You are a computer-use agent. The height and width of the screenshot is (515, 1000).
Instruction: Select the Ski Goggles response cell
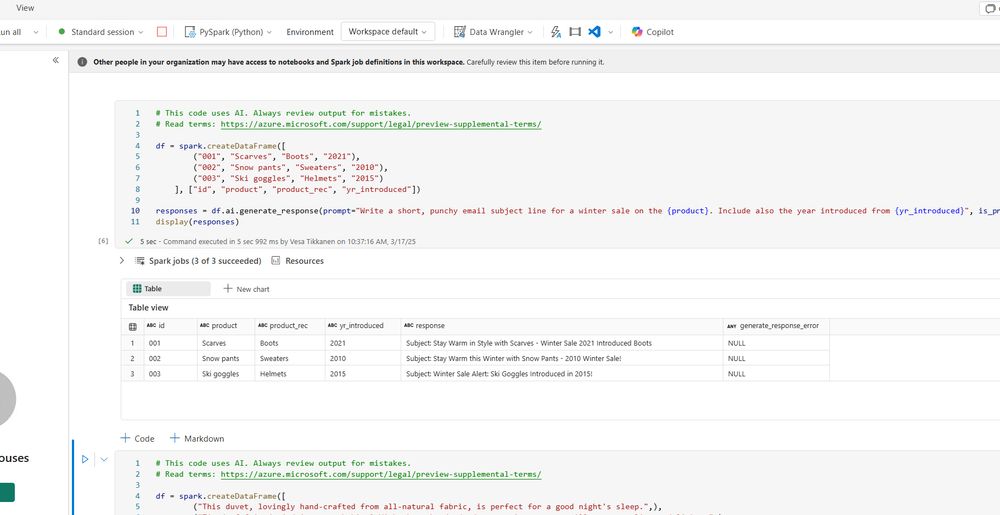[562, 374]
